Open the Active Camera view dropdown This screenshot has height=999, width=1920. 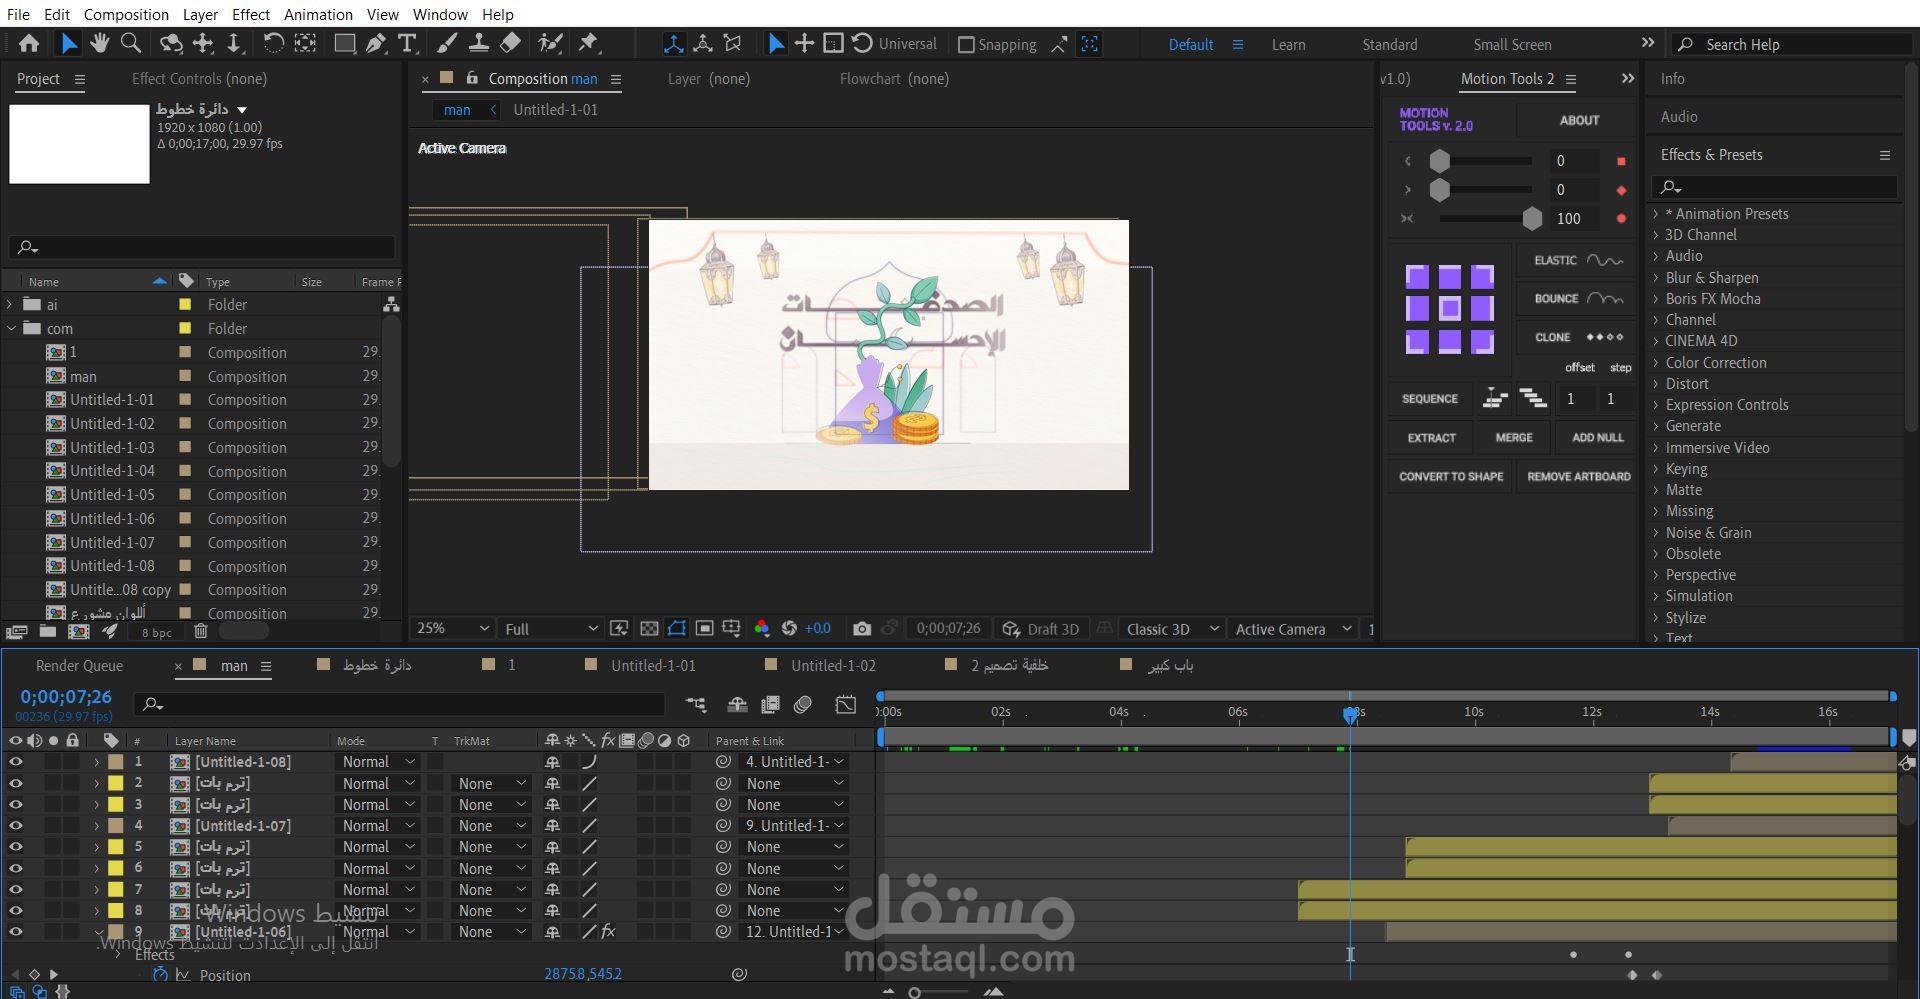pos(1294,629)
